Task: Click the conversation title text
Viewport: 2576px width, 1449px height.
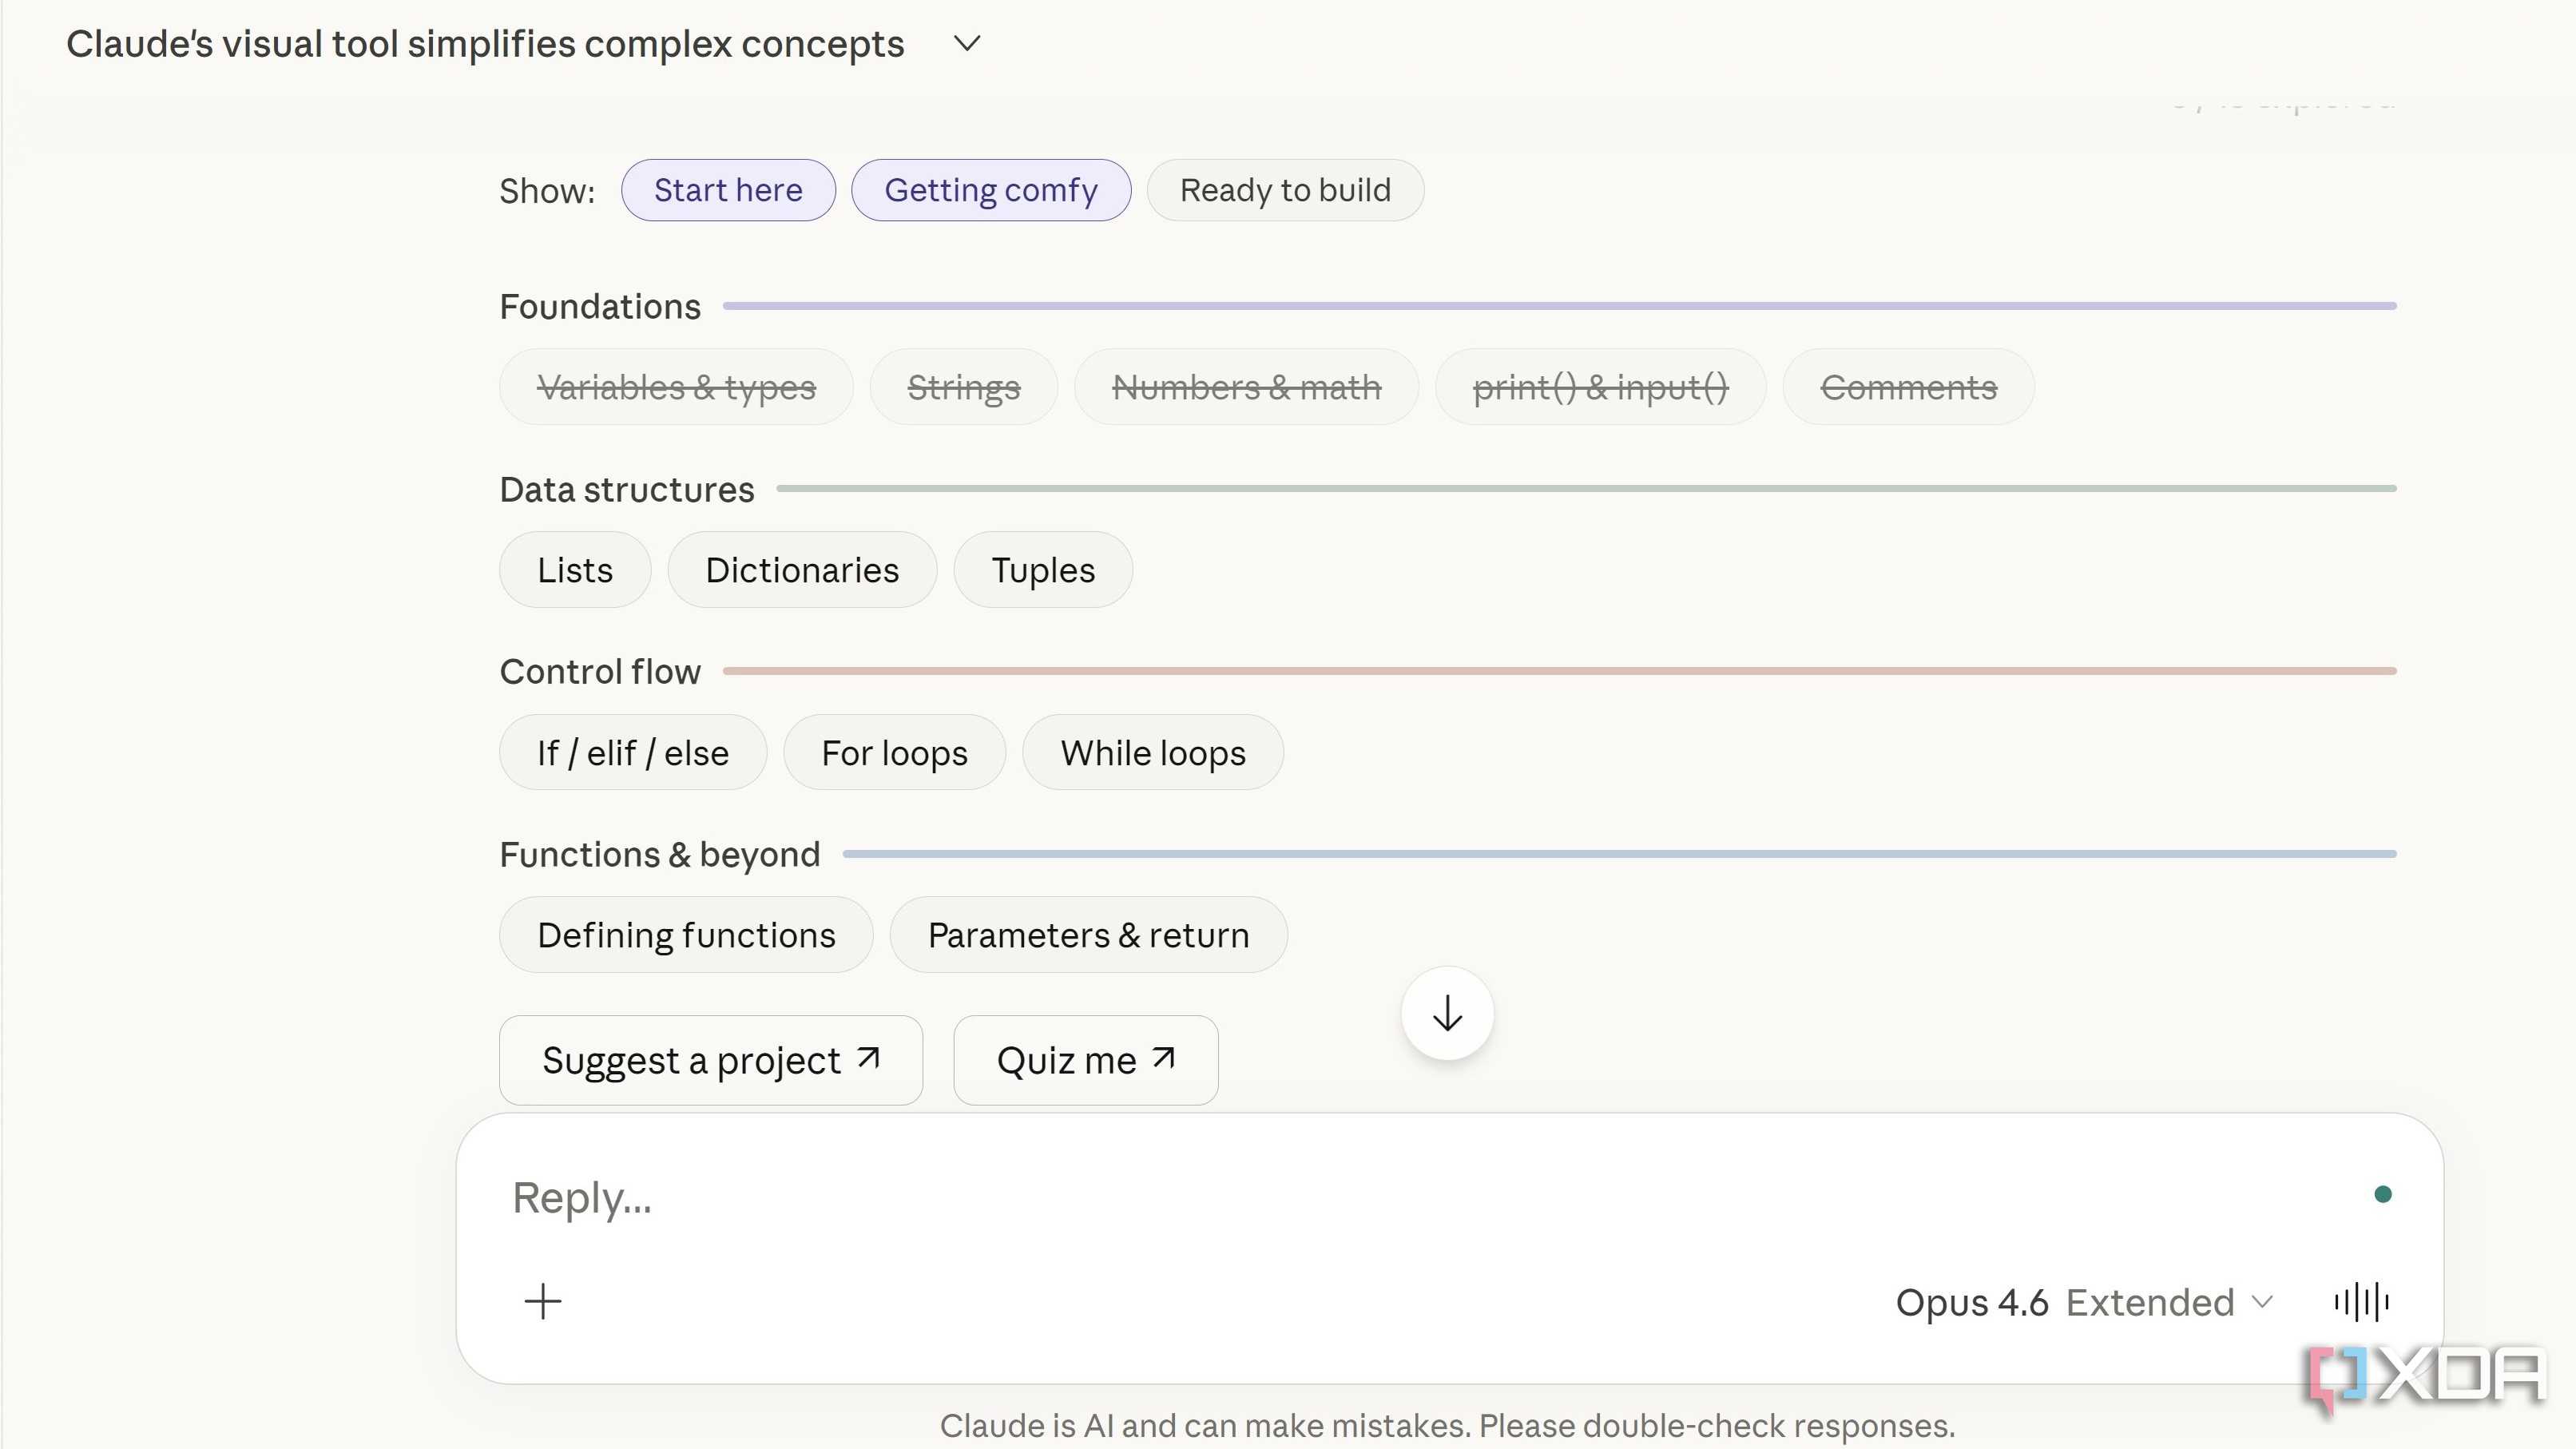Action: click(x=485, y=44)
